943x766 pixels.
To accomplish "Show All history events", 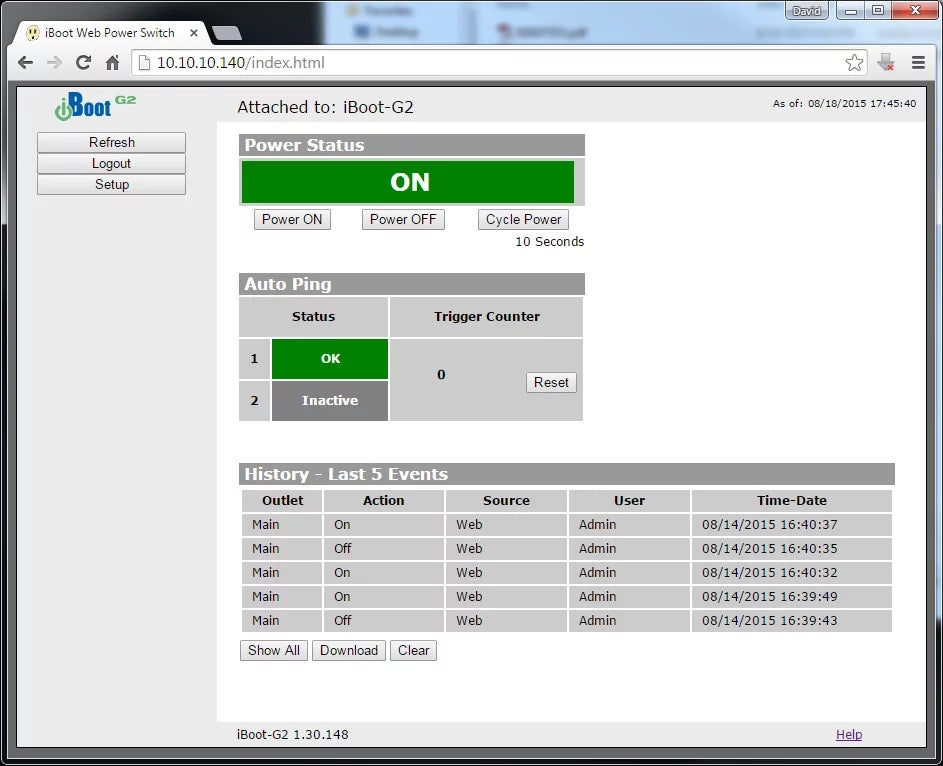I will click(274, 651).
